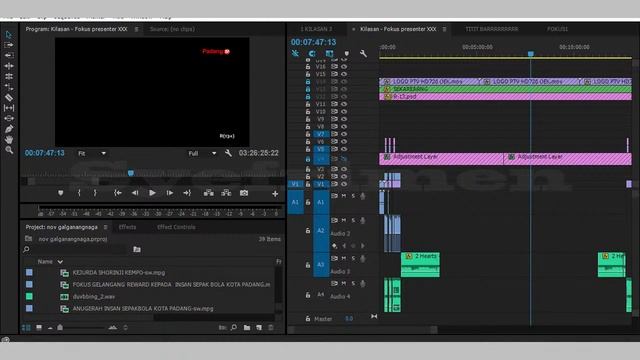Click the Project panel search field
640x360 pixels.
78,249
